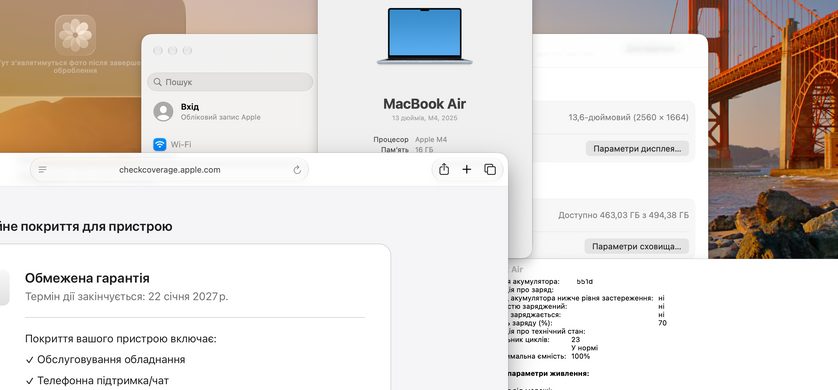
Task: Open Safari's Share icon
Action: [444, 169]
